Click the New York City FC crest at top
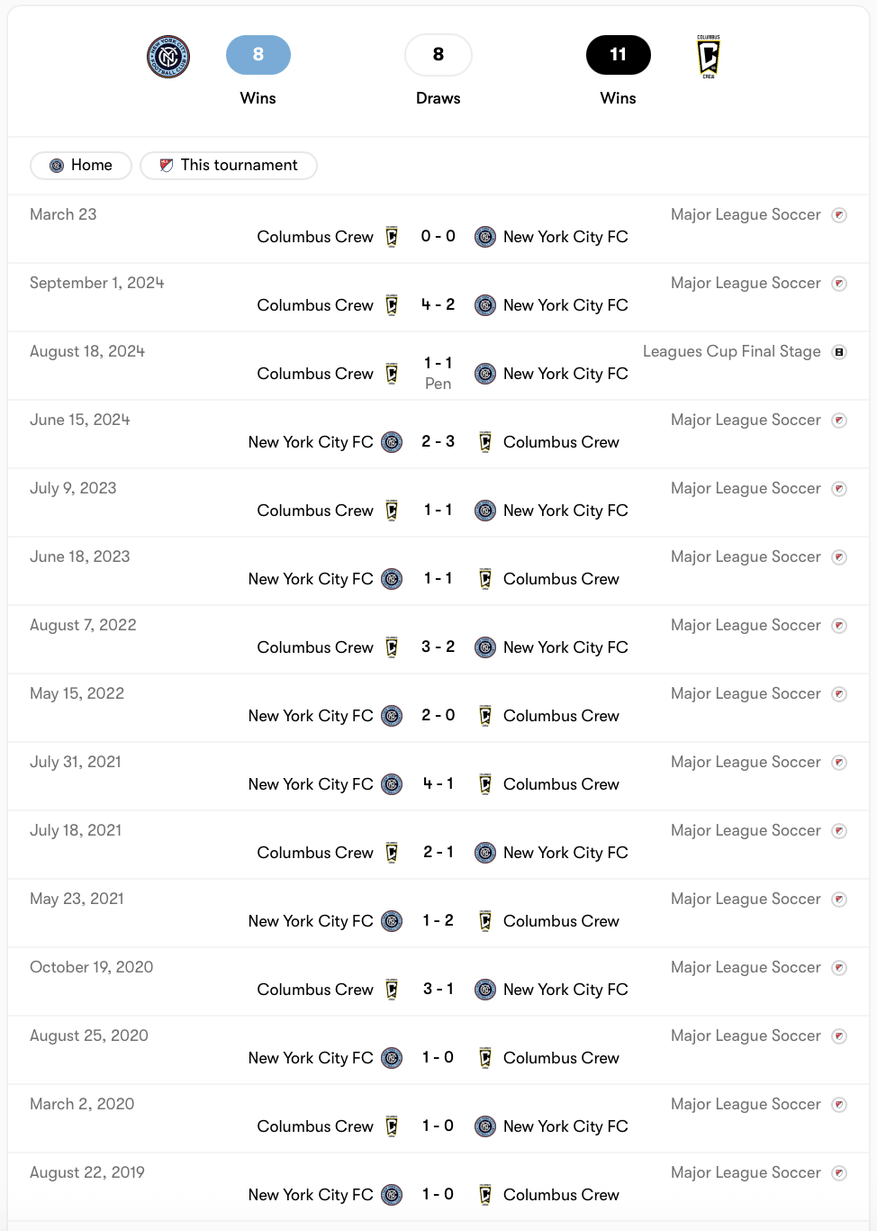 point(168,56)
